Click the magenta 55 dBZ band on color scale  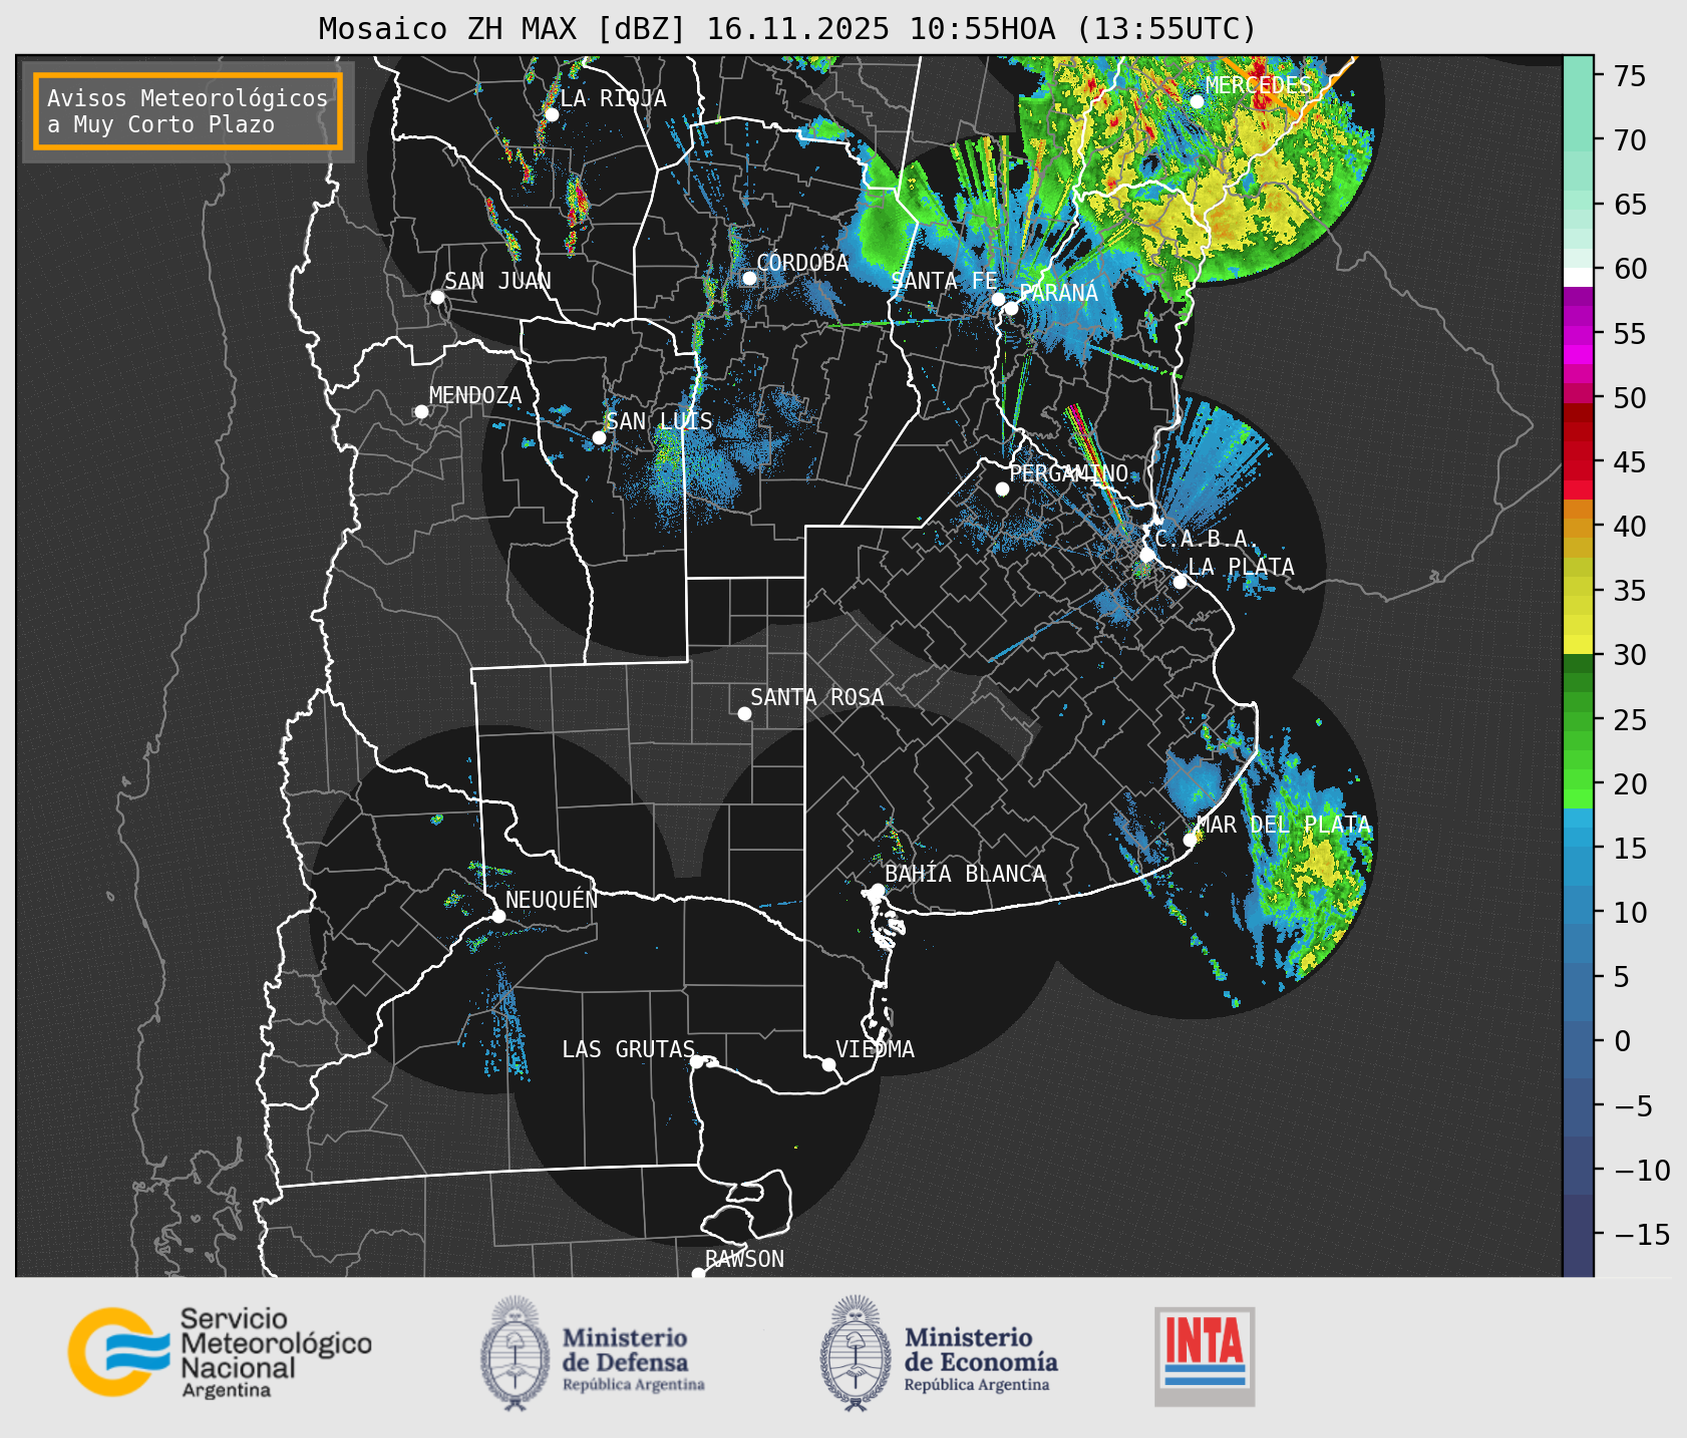(x=1578, y=333)
